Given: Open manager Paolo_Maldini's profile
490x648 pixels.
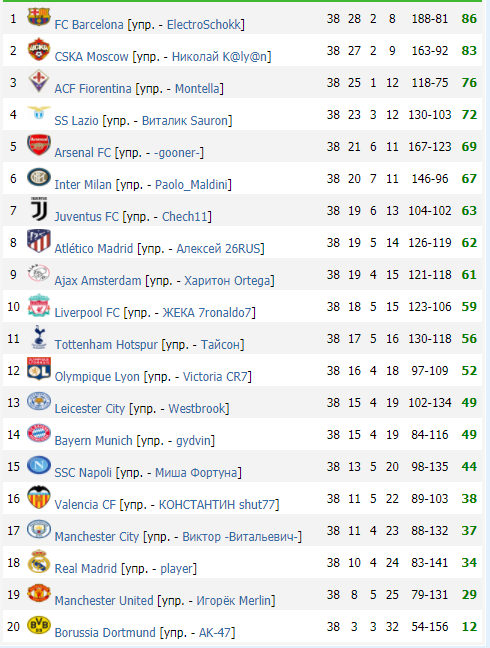Looking at the screenshot, I should pyautogui.click(x=191, y=184).
